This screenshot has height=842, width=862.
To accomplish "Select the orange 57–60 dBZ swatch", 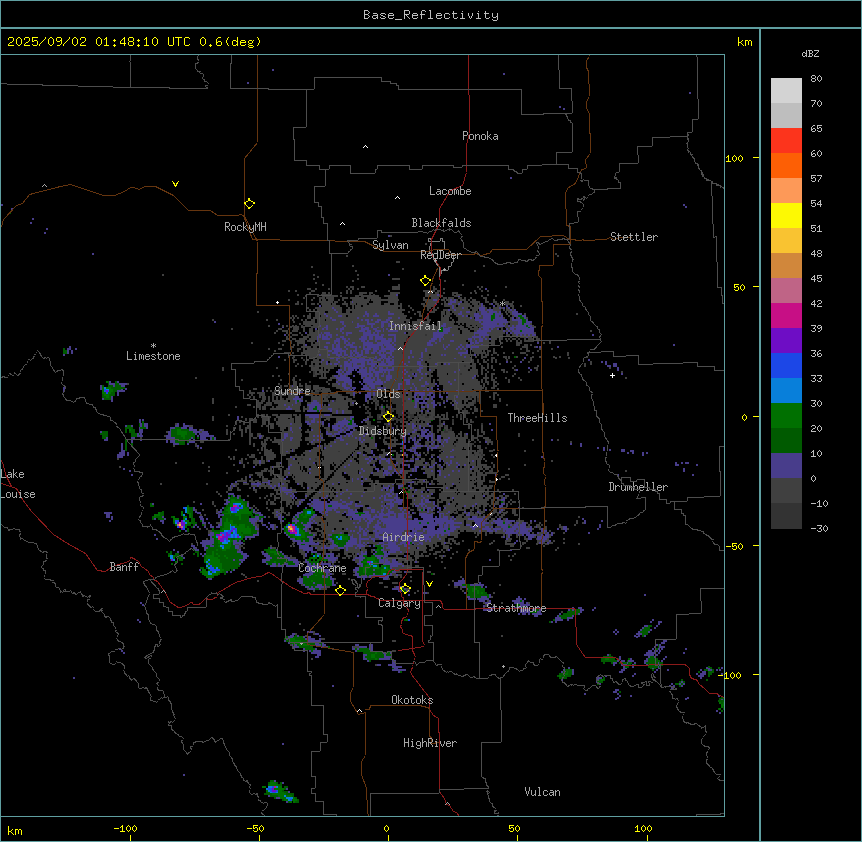I will pyautogui.click(x=786, y=165).
